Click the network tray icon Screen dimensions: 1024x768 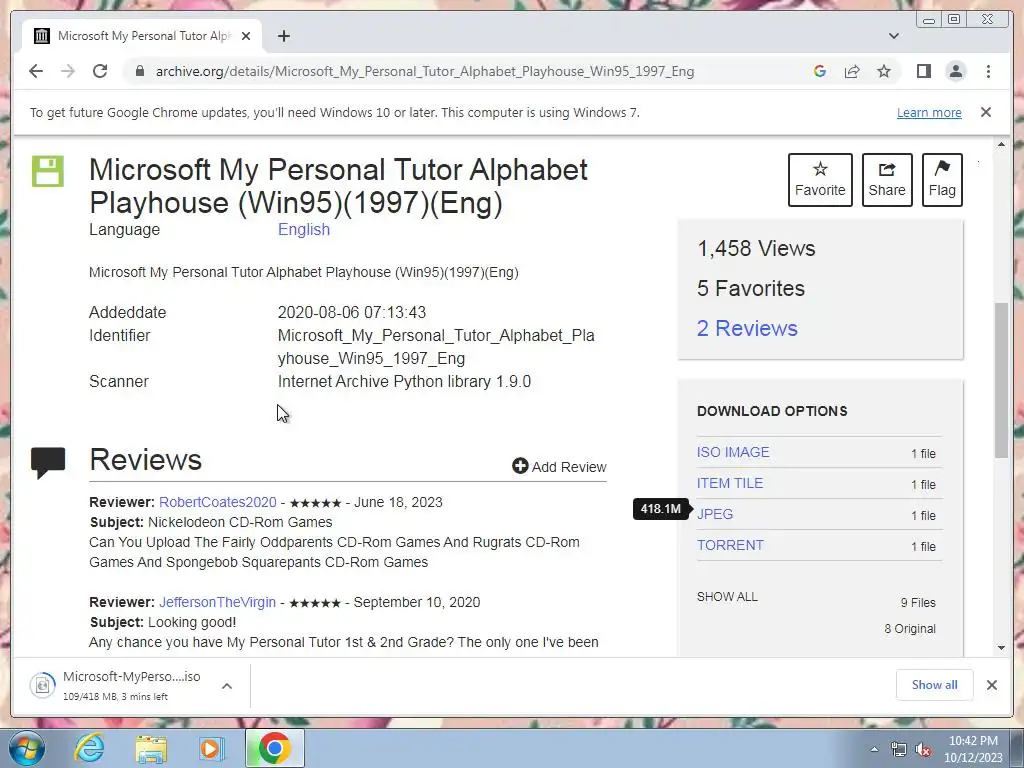899,749
